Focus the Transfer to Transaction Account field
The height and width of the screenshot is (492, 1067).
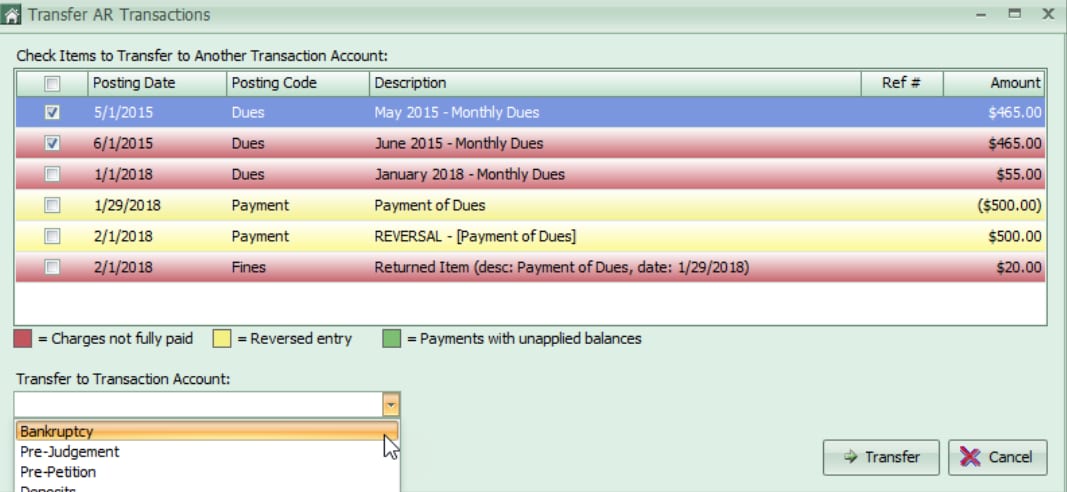coord(199,406)
